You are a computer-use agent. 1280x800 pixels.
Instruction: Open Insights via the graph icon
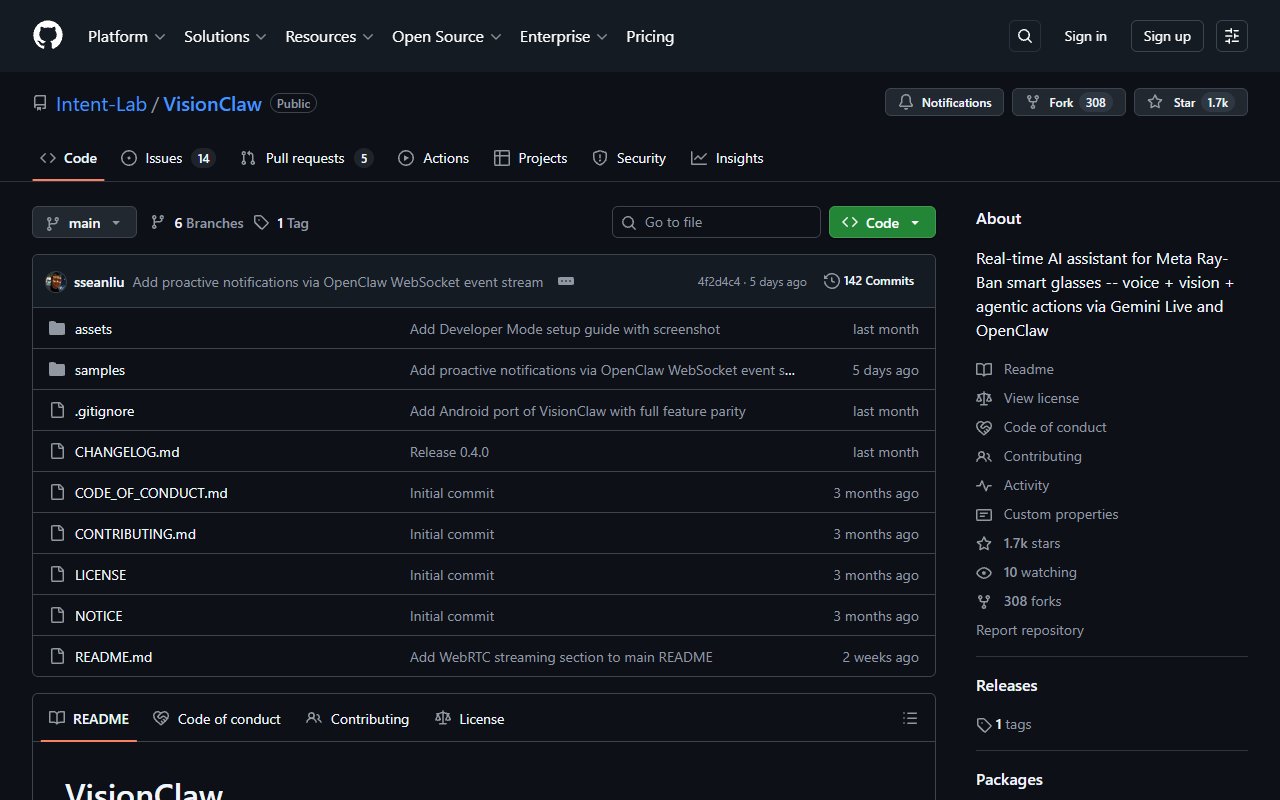coord(698,158)
